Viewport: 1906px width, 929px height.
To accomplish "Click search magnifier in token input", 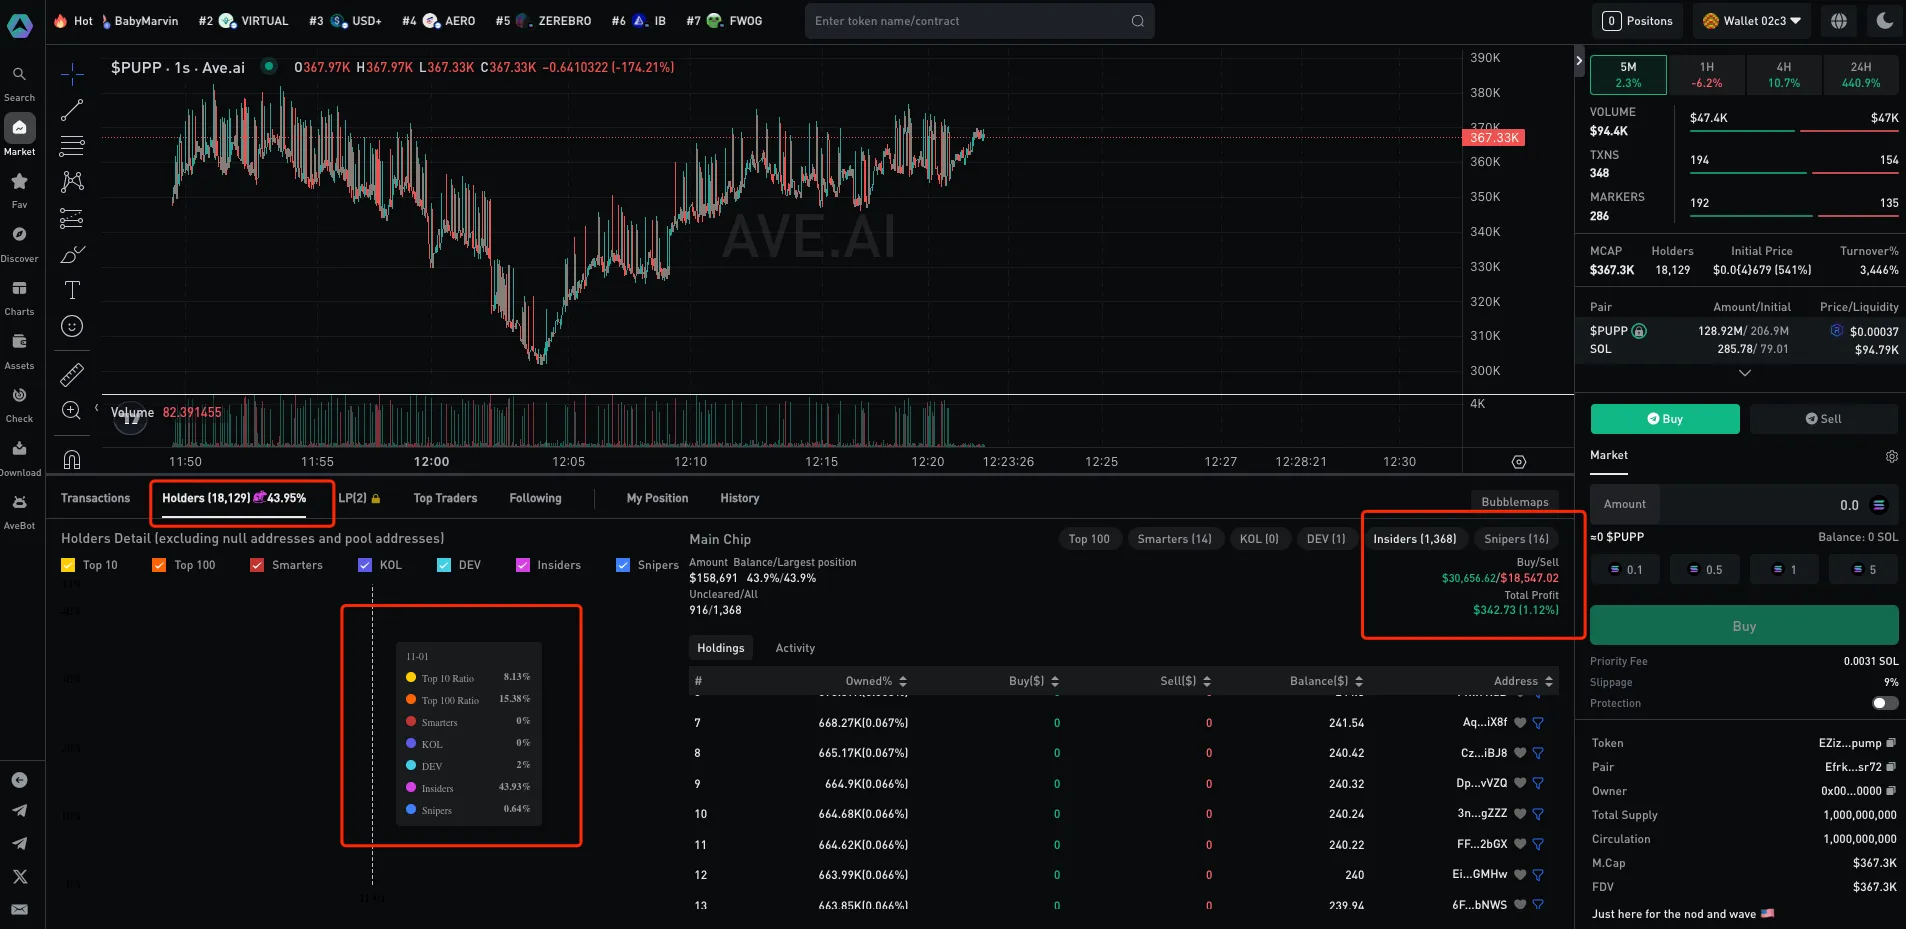I will coord(1138,21).
